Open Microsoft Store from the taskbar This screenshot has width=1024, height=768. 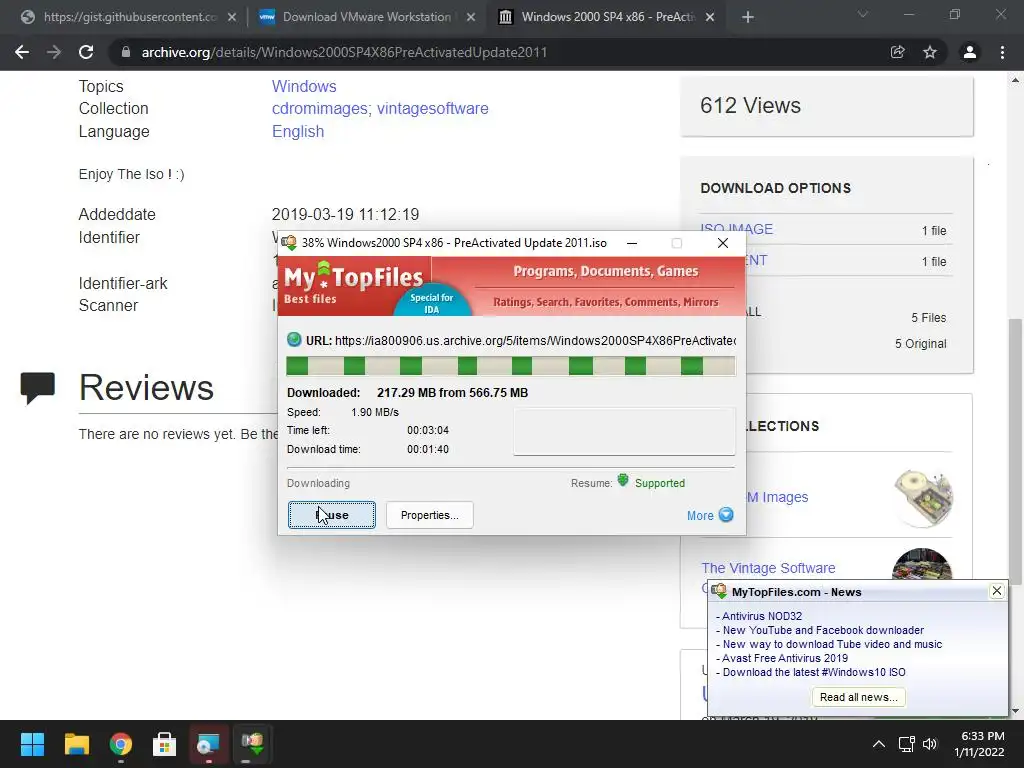point(165,744)
